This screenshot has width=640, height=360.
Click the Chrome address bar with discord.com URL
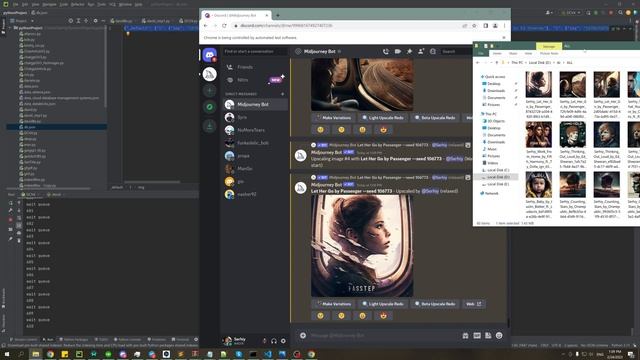[x=347, y=25]
